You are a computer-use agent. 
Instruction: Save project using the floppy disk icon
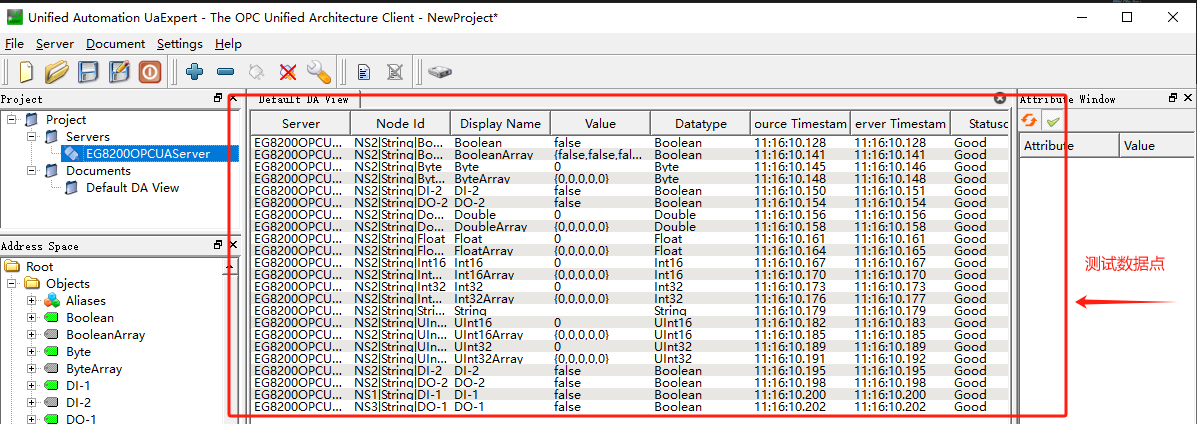[88, 72]
